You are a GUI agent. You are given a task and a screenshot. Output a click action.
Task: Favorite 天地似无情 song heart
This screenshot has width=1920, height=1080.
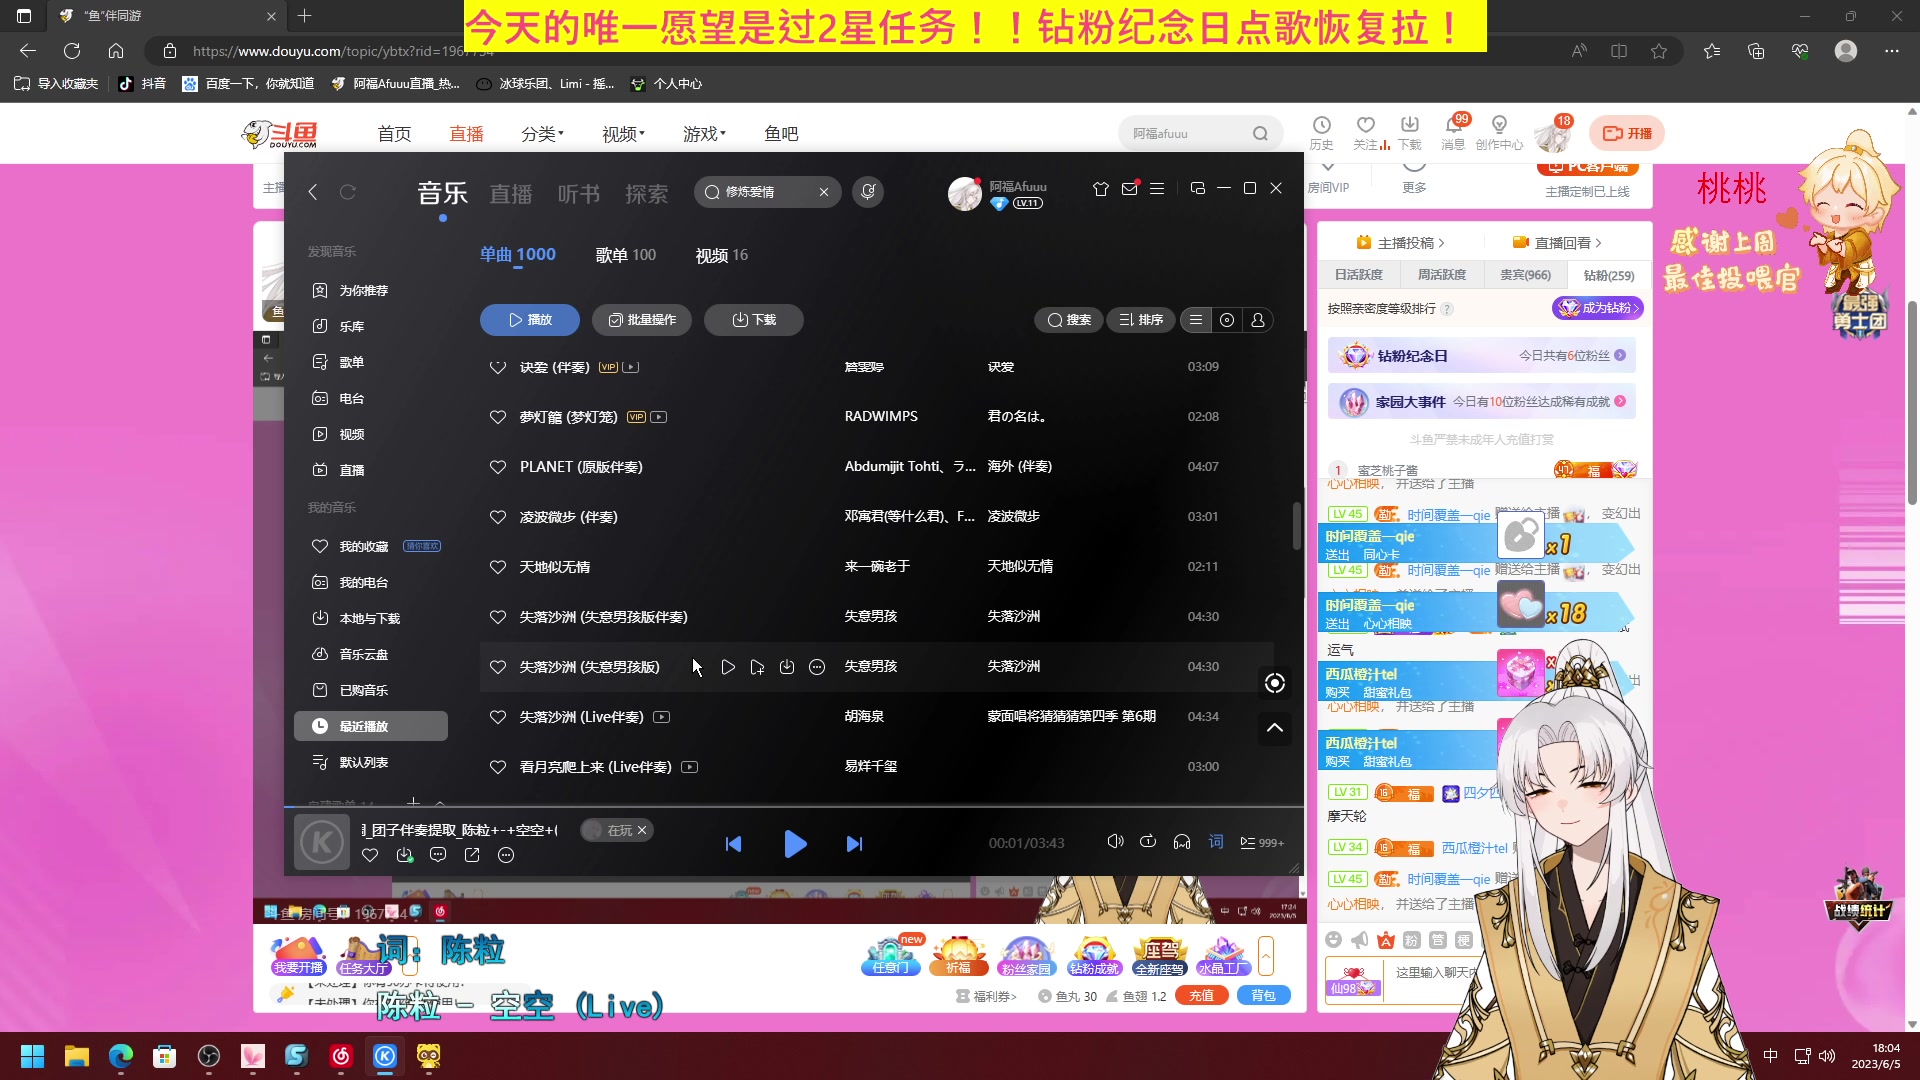(498, 567)
